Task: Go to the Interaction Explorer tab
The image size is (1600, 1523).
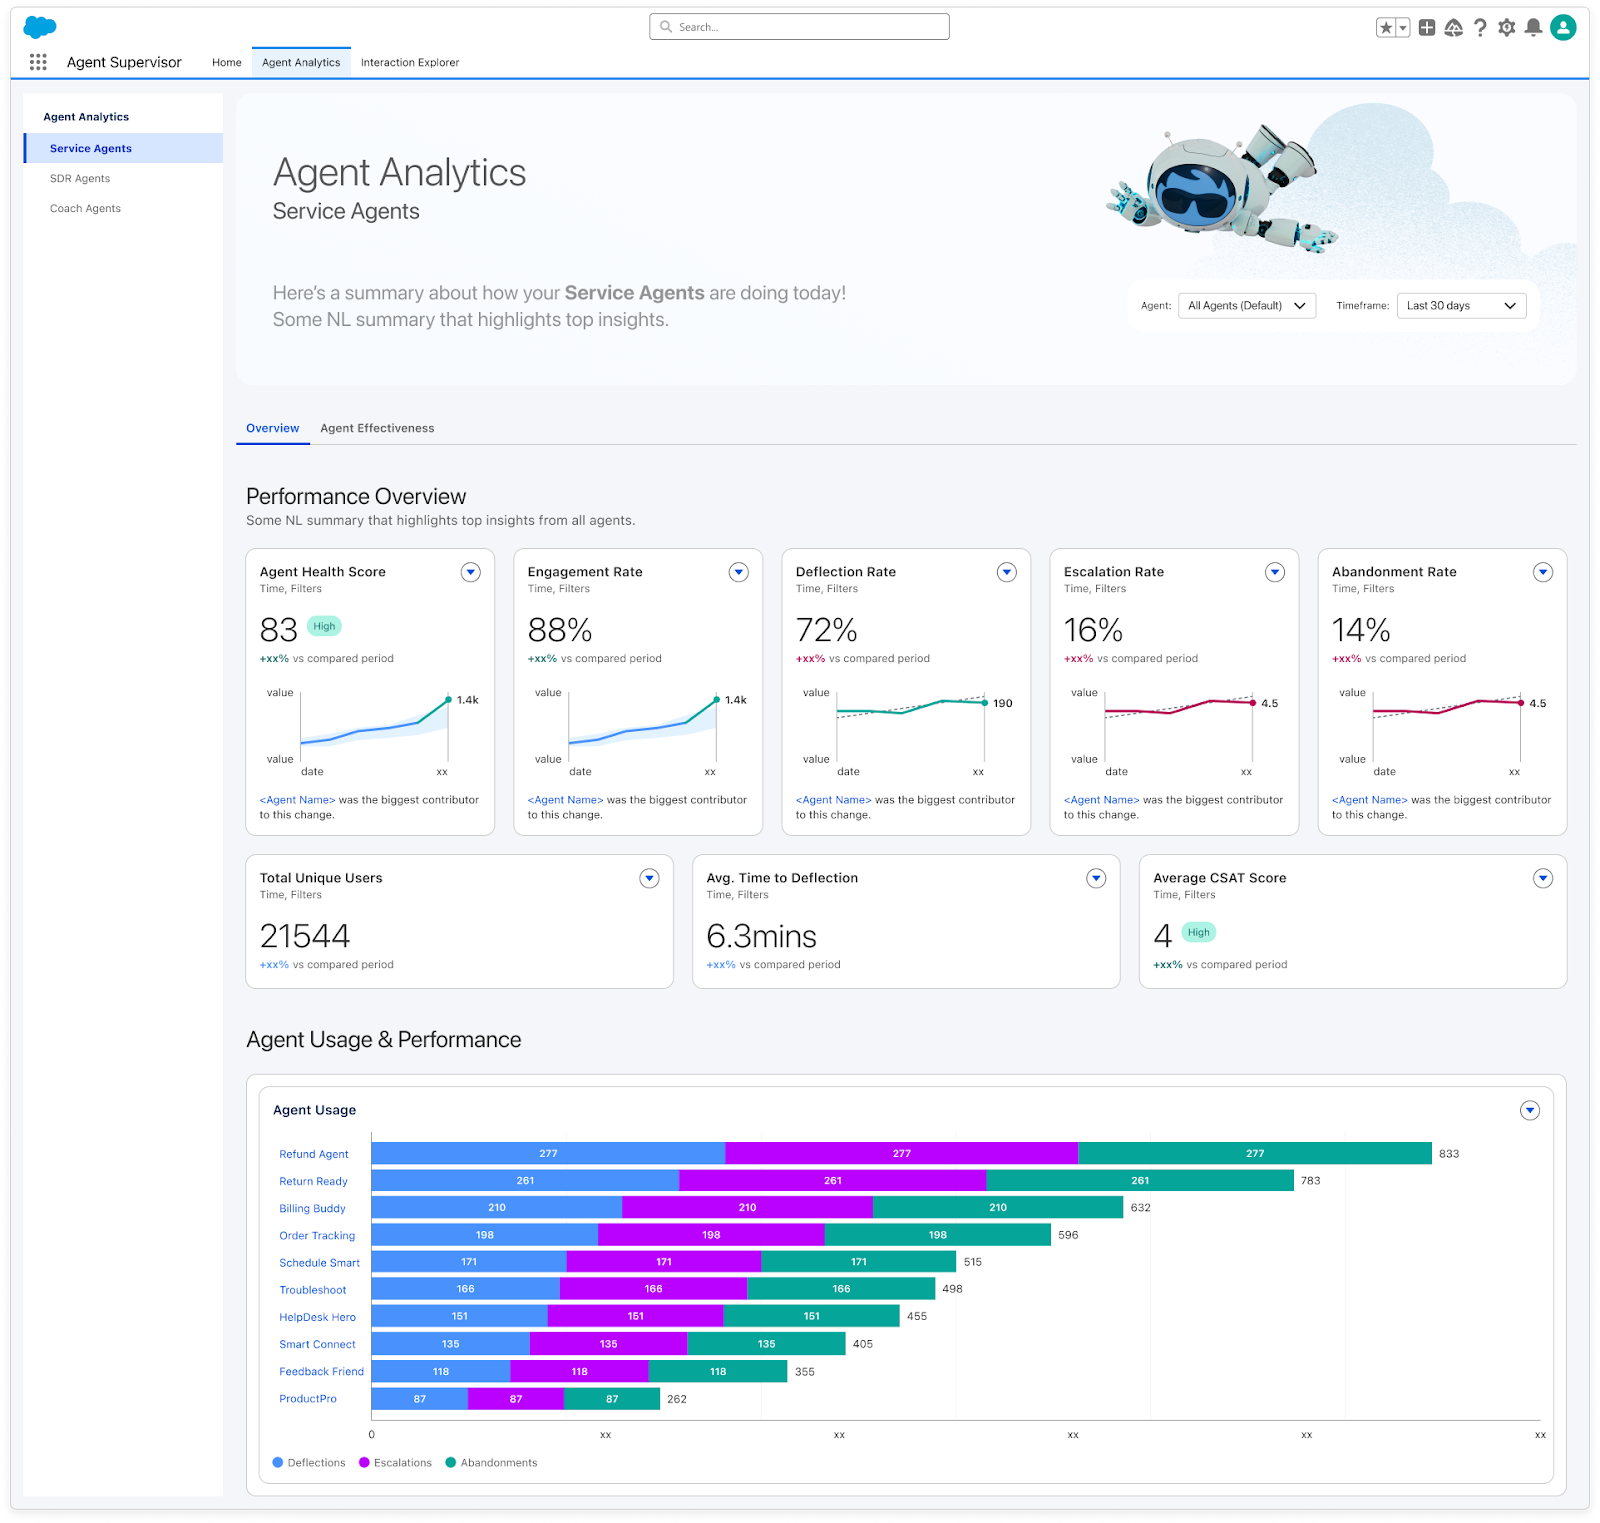Action: (x=410, y=62)
